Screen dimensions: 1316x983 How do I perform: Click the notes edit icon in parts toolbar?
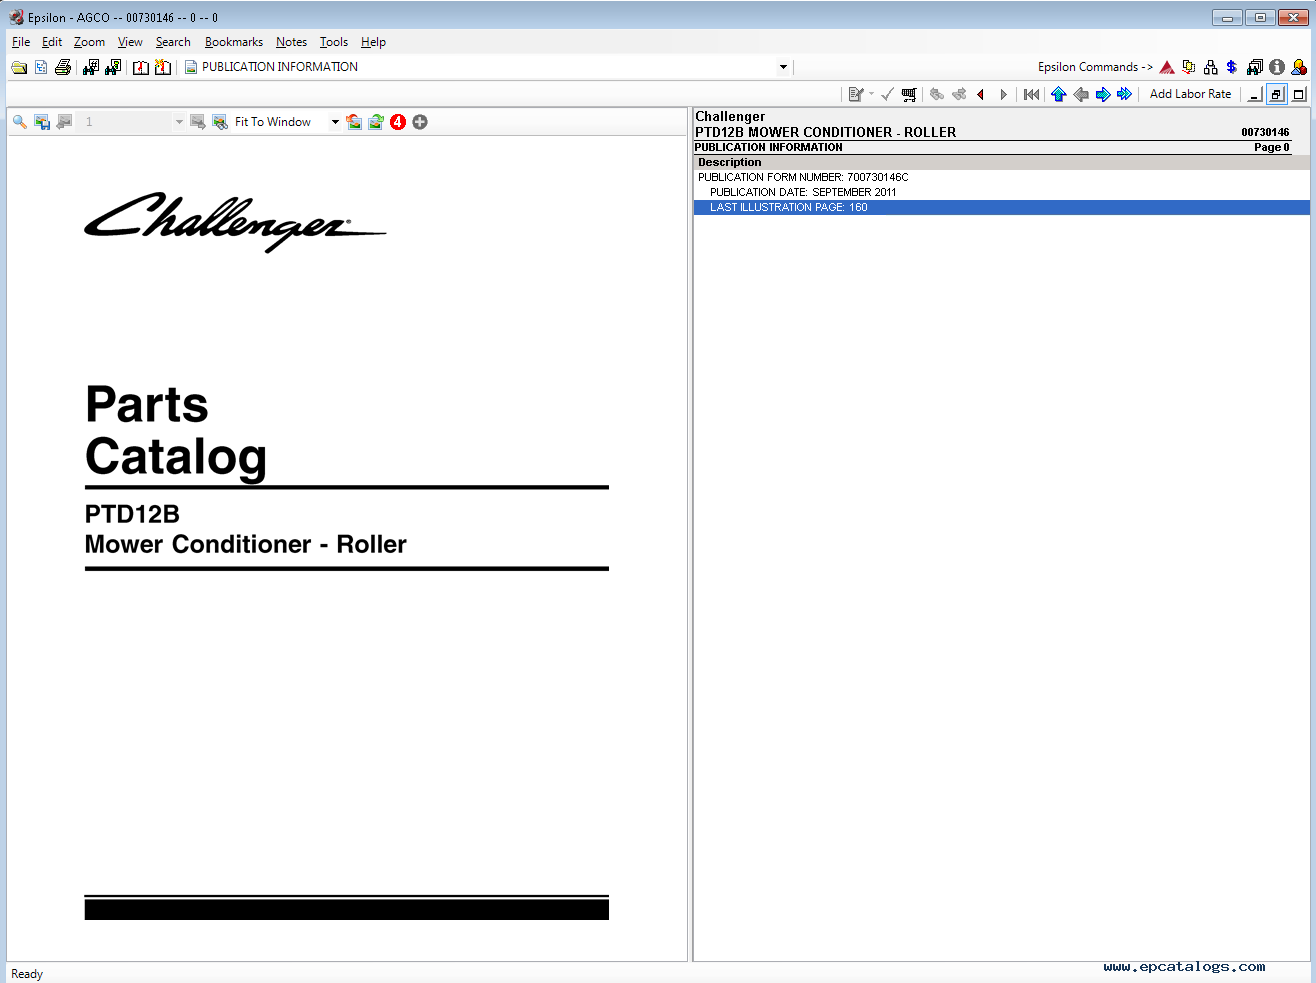pyautogui.click(x=856, y=94)
